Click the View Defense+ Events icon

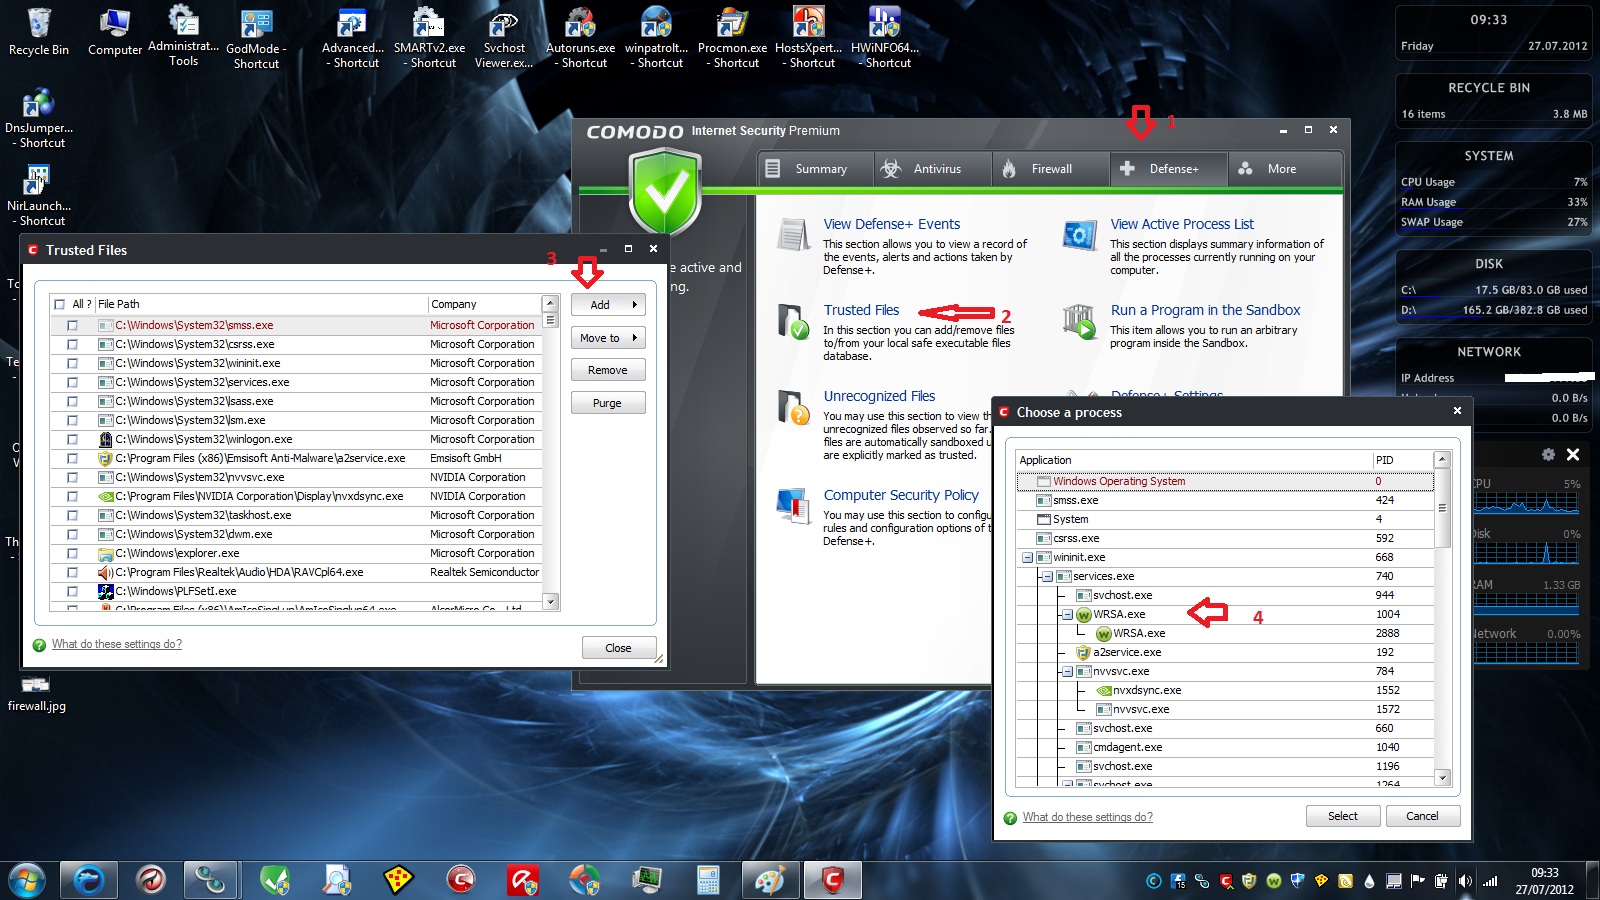tap(793, 235)
